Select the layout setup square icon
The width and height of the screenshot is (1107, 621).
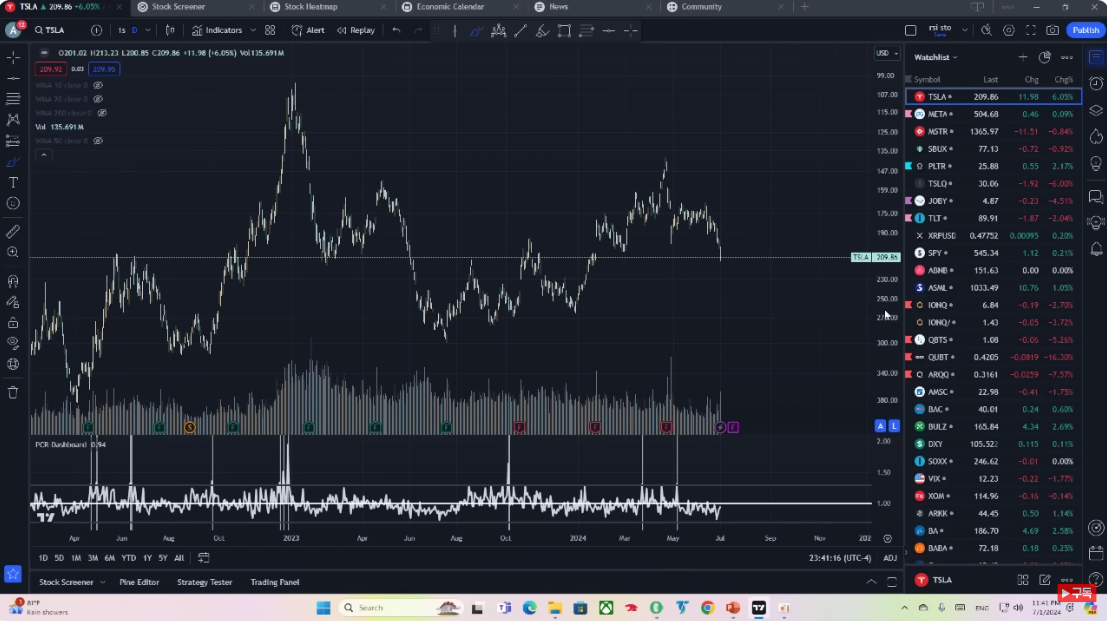click(911, 30)
